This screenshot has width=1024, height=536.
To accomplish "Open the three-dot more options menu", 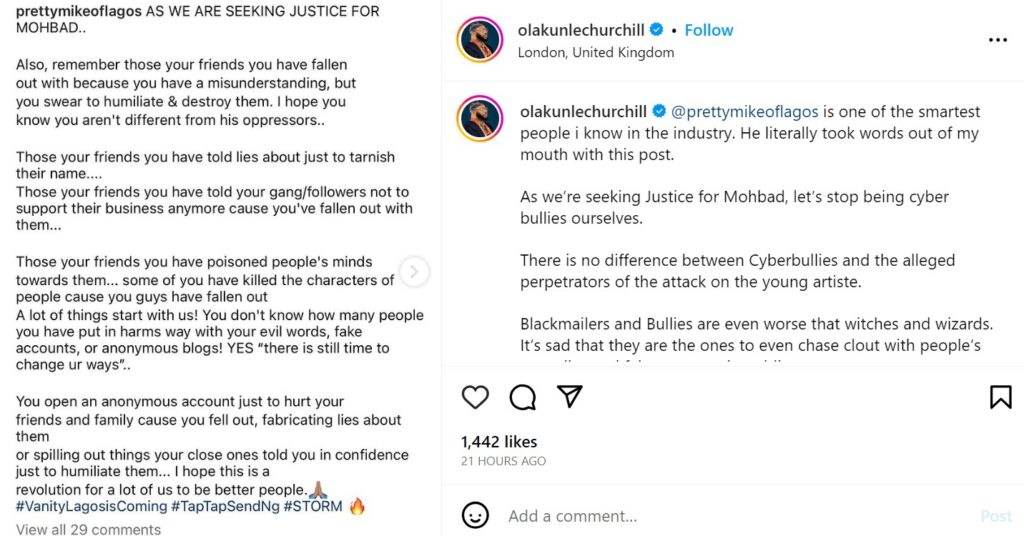I will point(997,40).
